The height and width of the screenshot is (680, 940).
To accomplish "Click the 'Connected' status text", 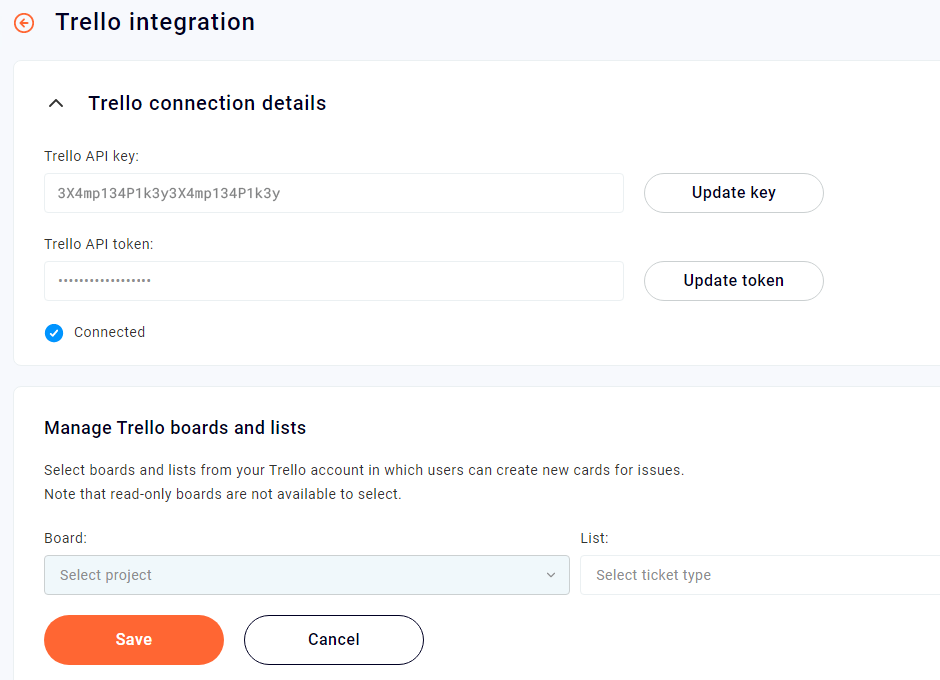I will [x=110, y=332].
